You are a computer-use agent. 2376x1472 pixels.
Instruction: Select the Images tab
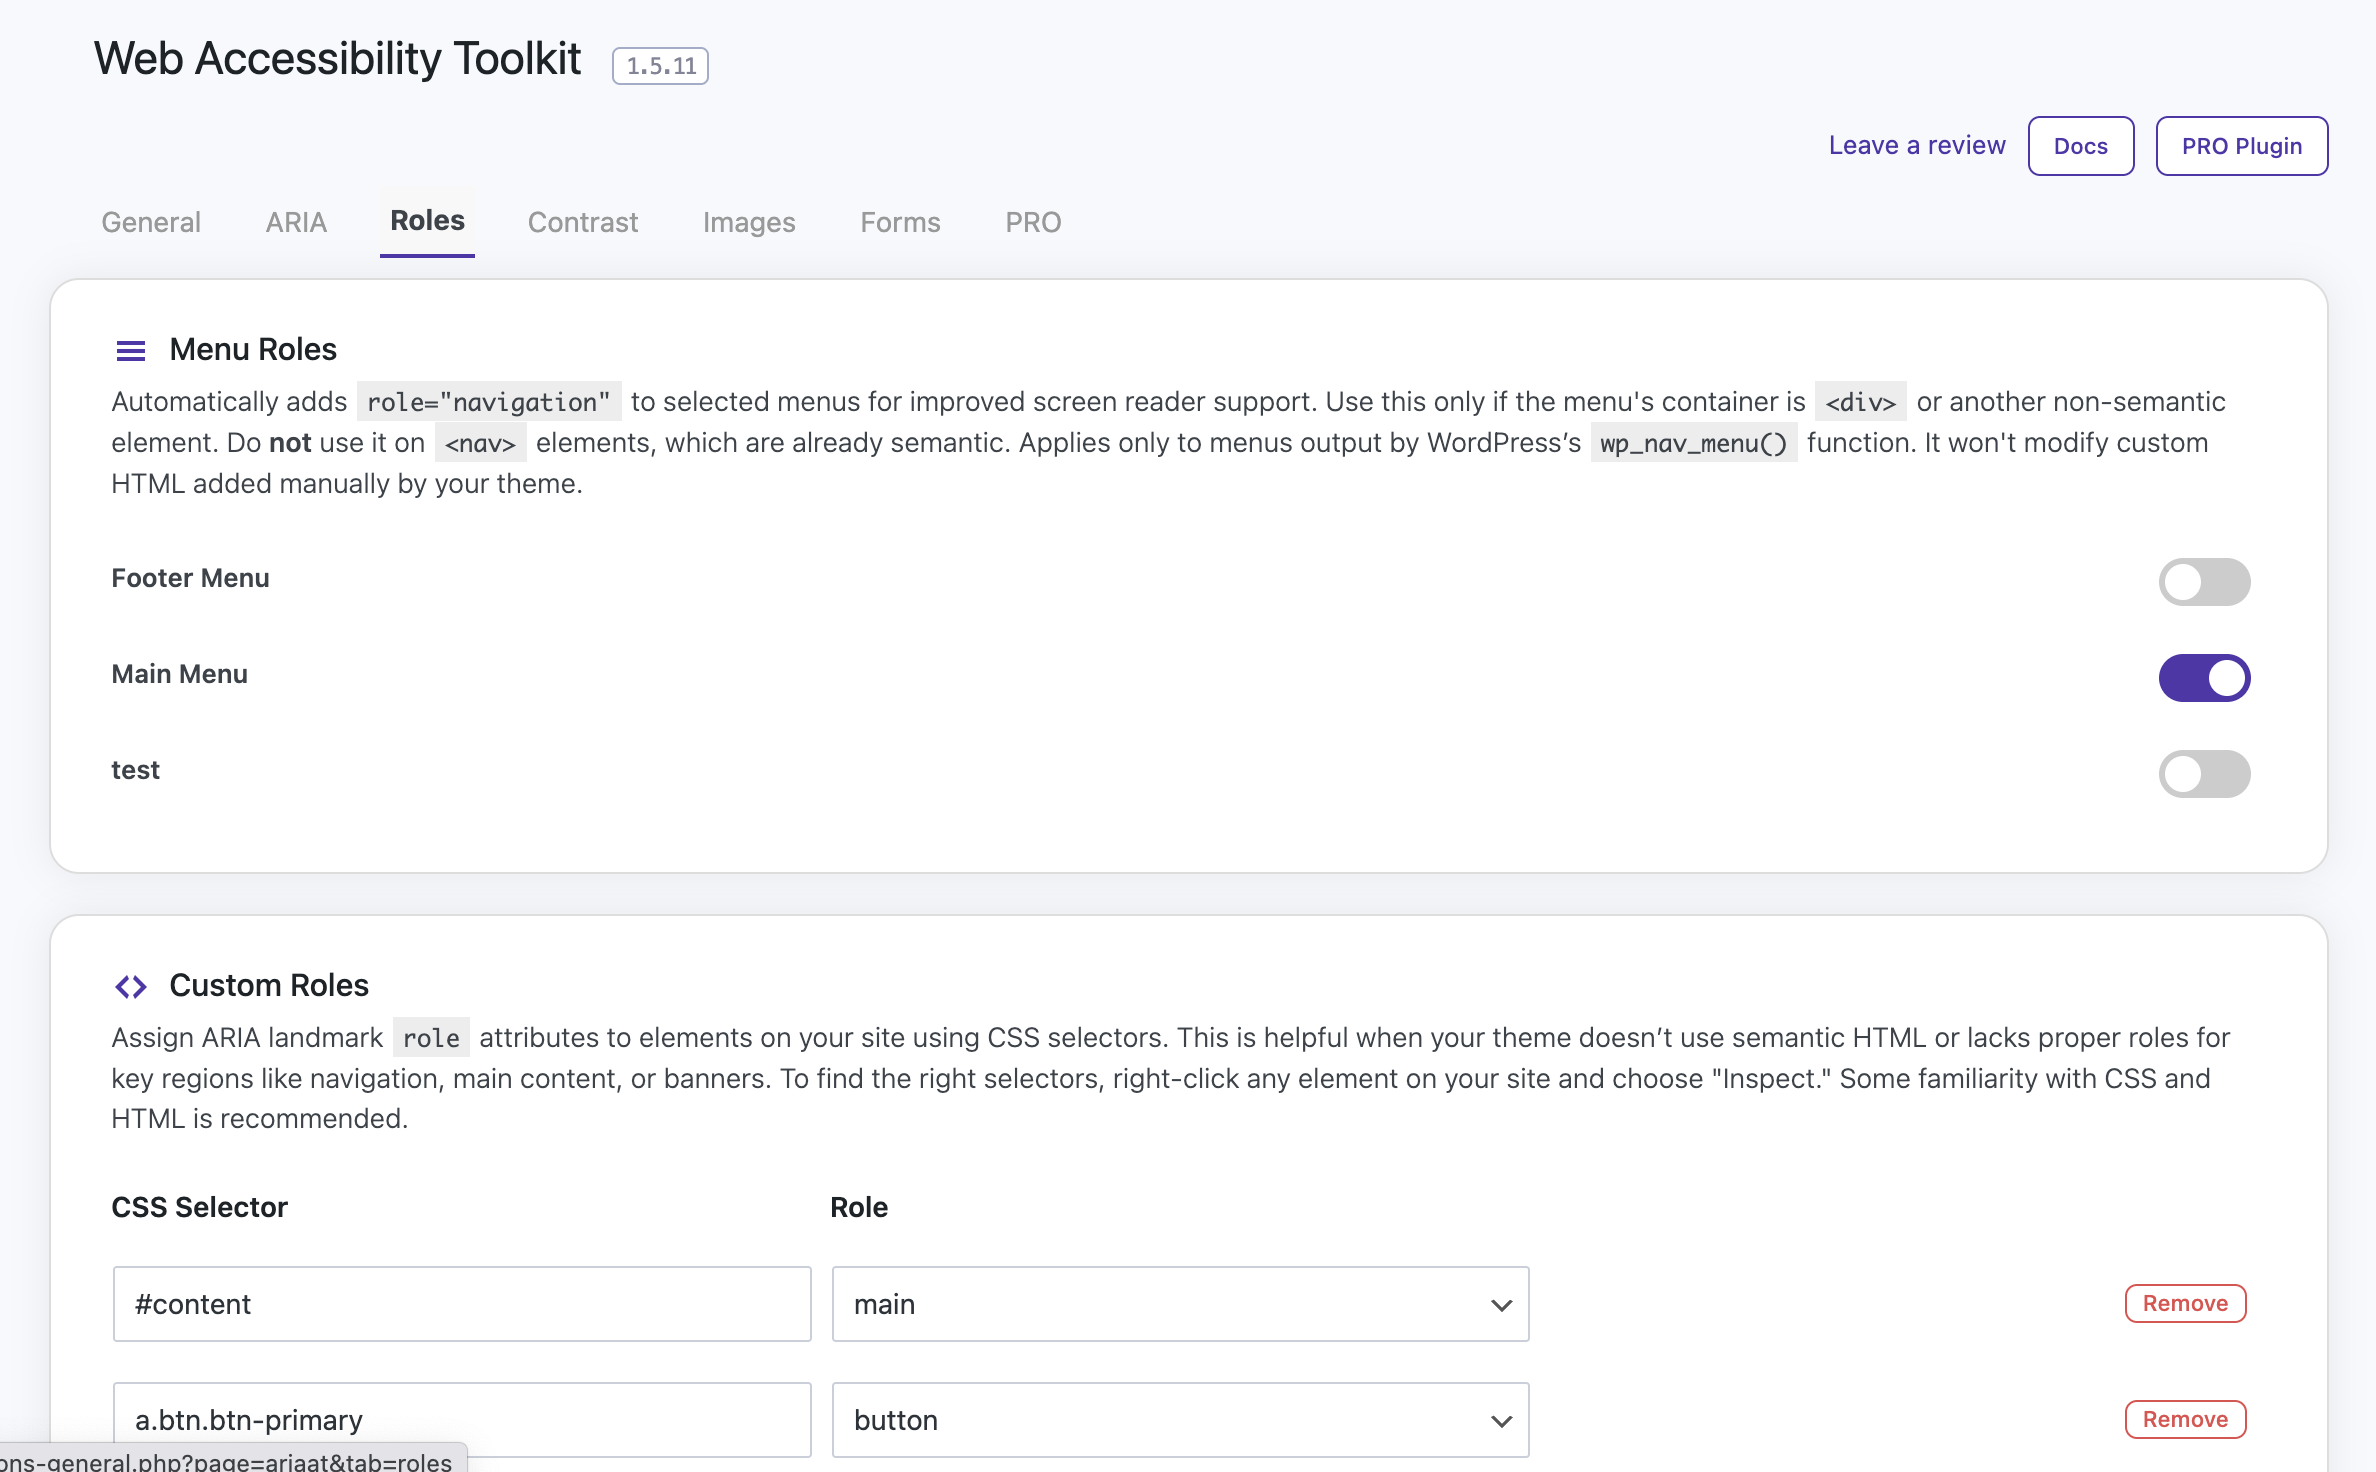[749, 222]
